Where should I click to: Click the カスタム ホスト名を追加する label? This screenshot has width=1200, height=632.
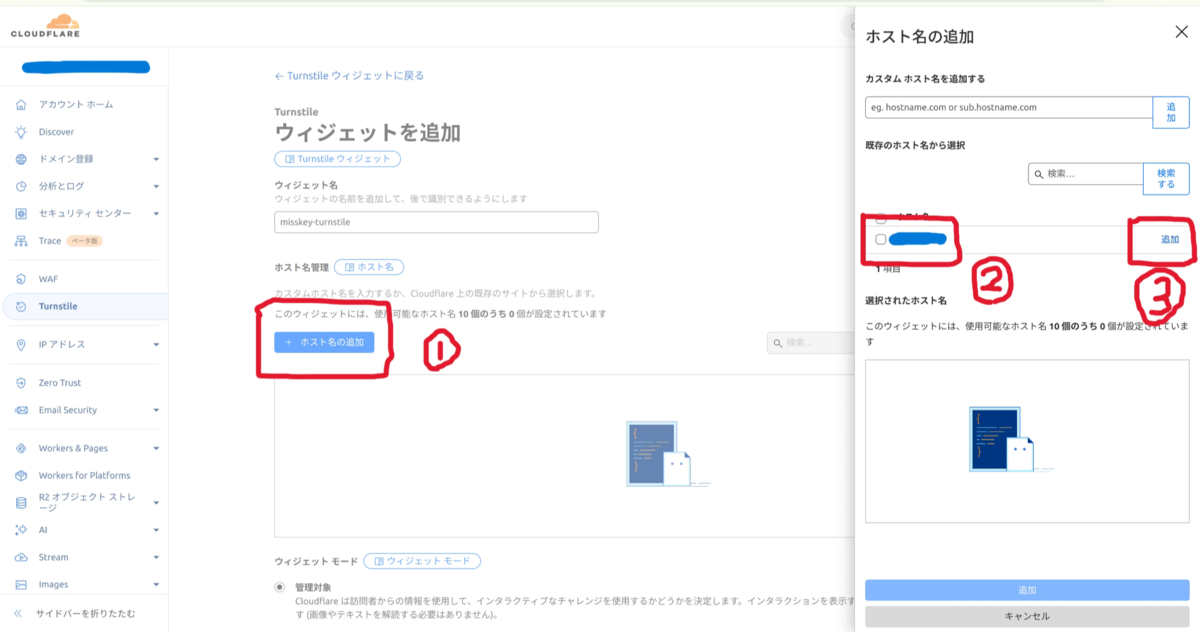(925, 78)
